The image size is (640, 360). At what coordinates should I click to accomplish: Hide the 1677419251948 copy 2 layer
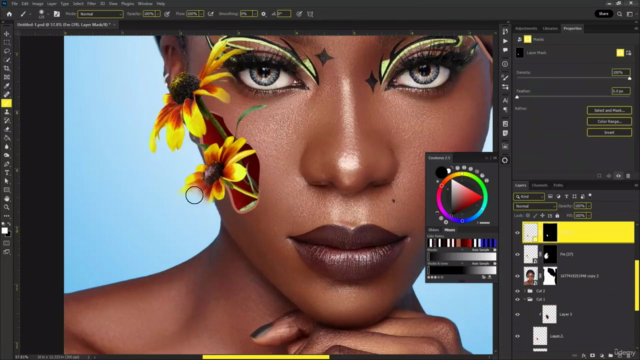[x=518, y=276]
